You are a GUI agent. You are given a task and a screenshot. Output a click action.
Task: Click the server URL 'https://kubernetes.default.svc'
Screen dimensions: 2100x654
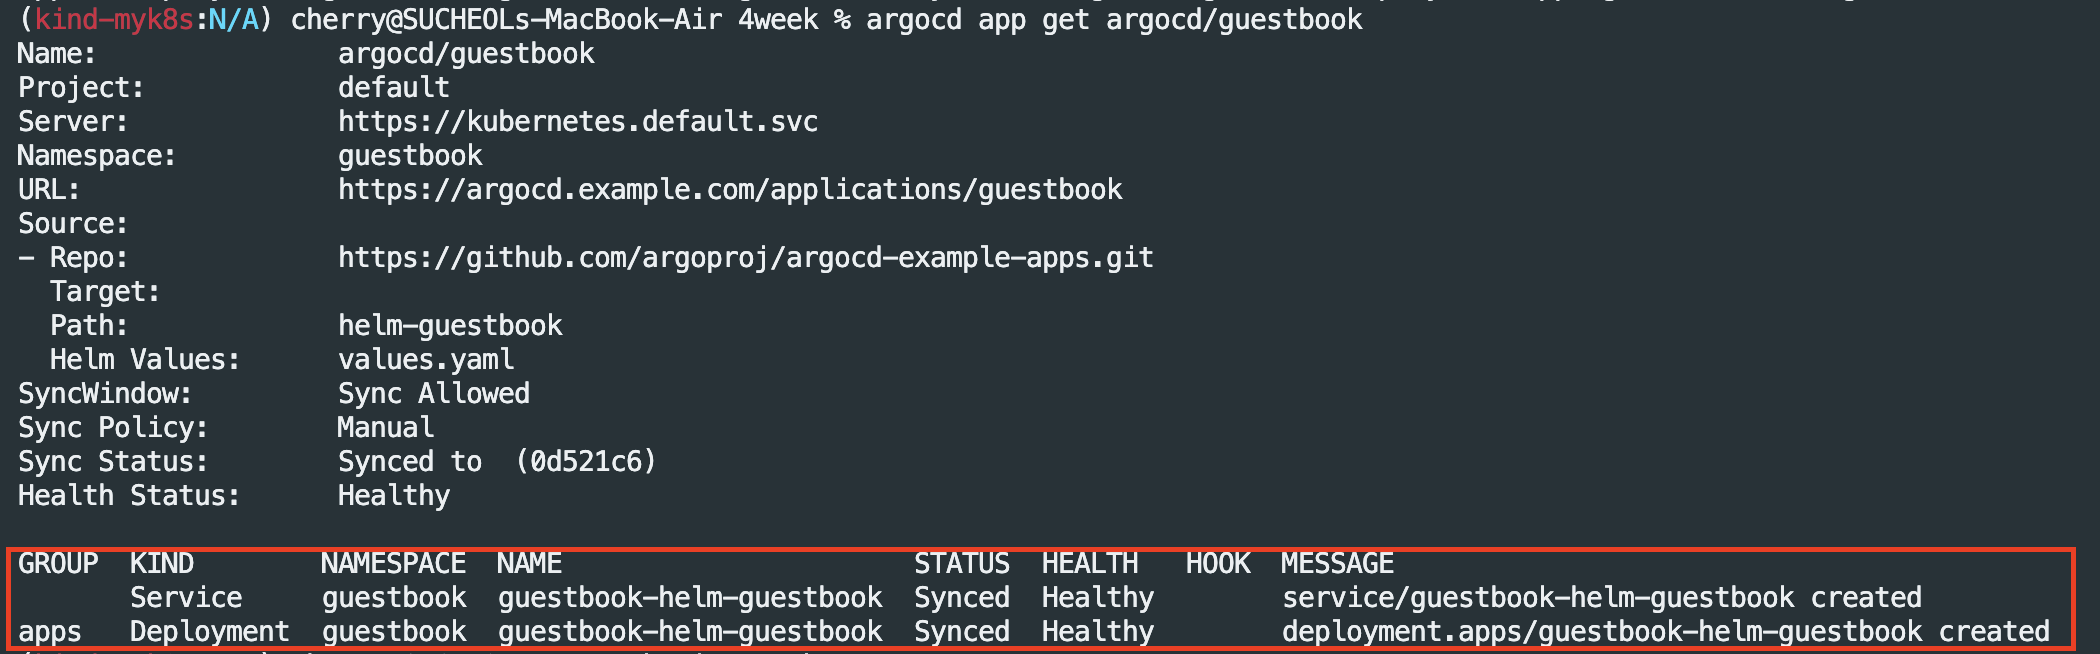(x=578, y=122)
